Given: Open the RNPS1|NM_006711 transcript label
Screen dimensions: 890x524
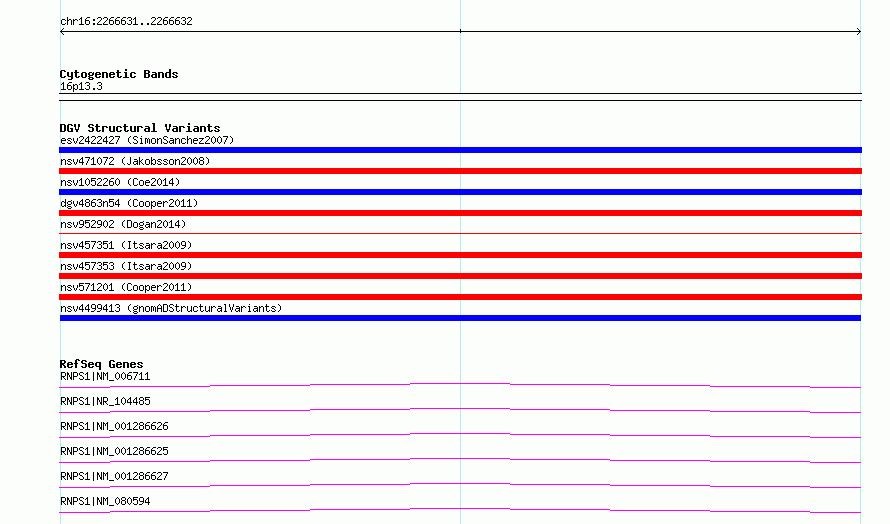Looking at the screenshot, I should (105, 376).
